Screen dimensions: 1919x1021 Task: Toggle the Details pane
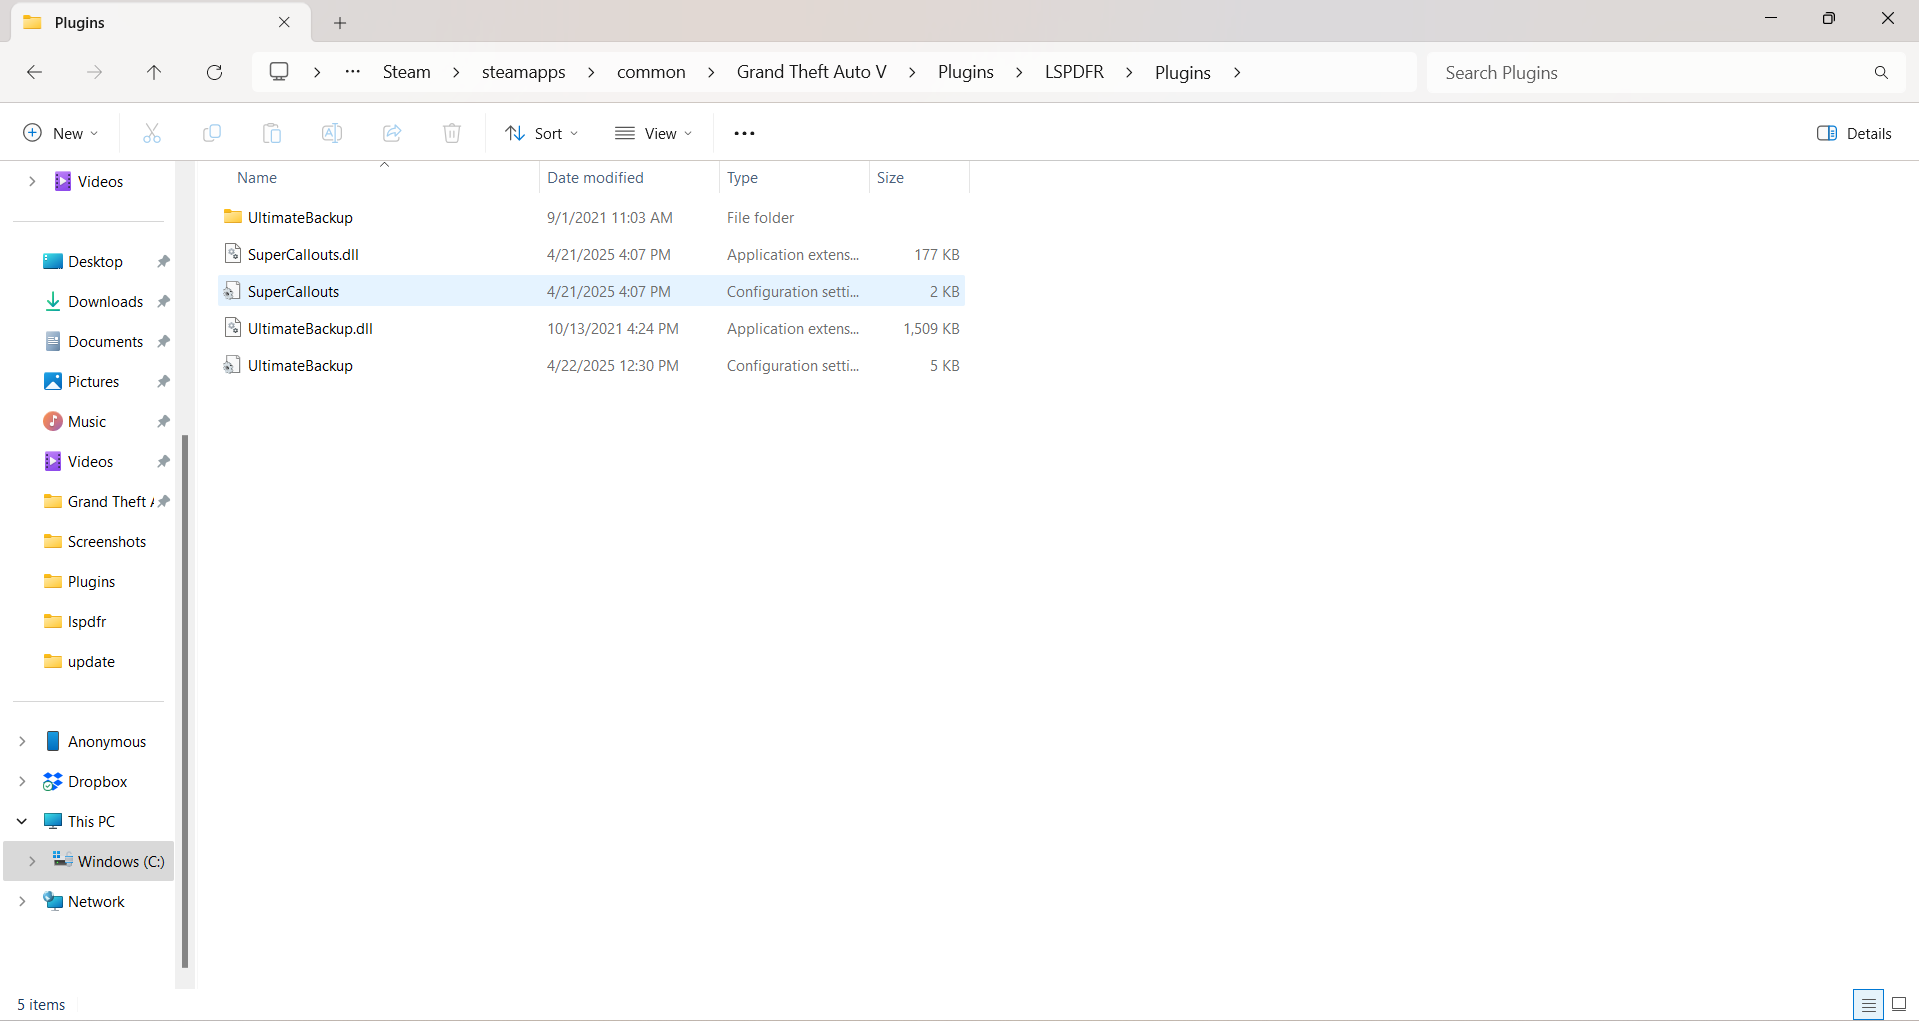coord(1854,133)
